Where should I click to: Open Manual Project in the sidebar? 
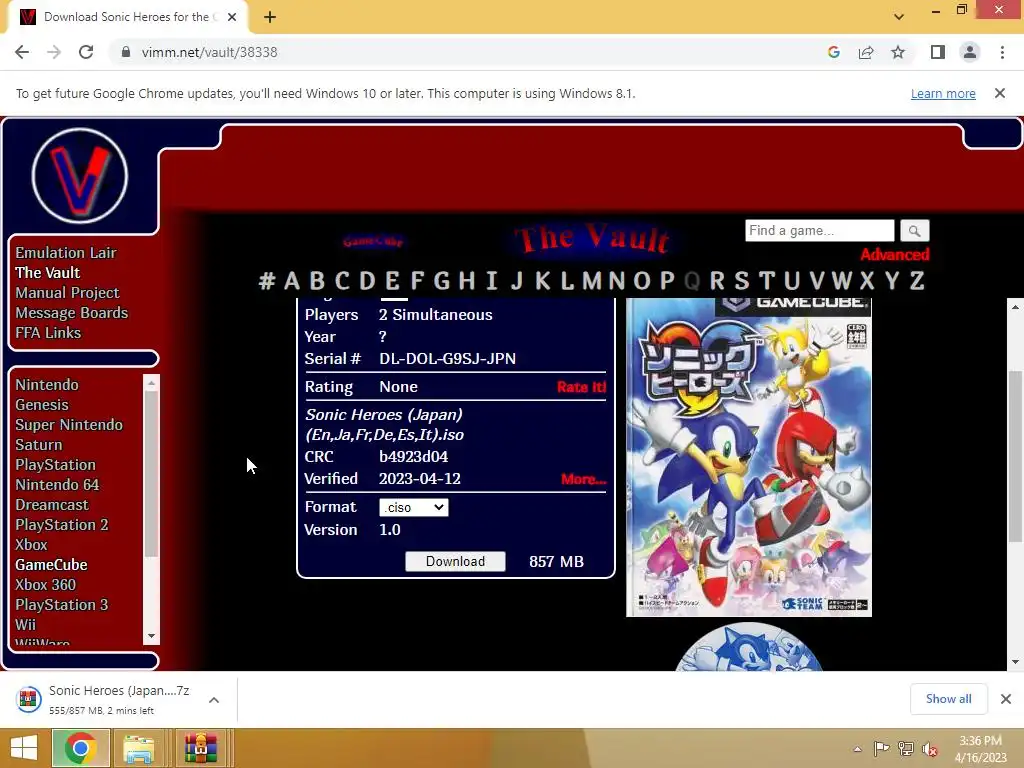[67, 293]
